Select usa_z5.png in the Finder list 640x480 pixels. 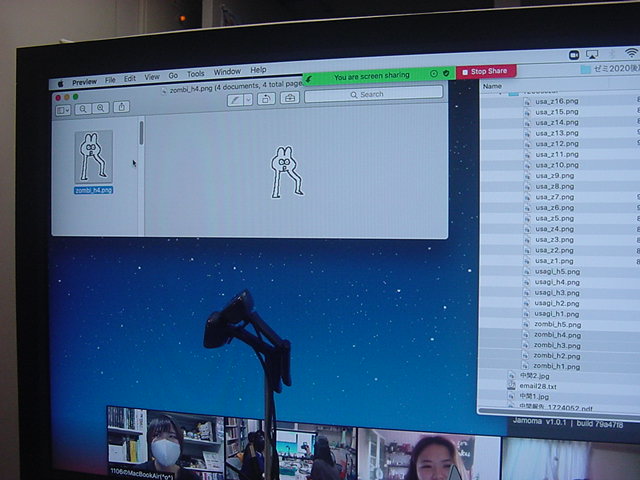[x=555, y=218]
